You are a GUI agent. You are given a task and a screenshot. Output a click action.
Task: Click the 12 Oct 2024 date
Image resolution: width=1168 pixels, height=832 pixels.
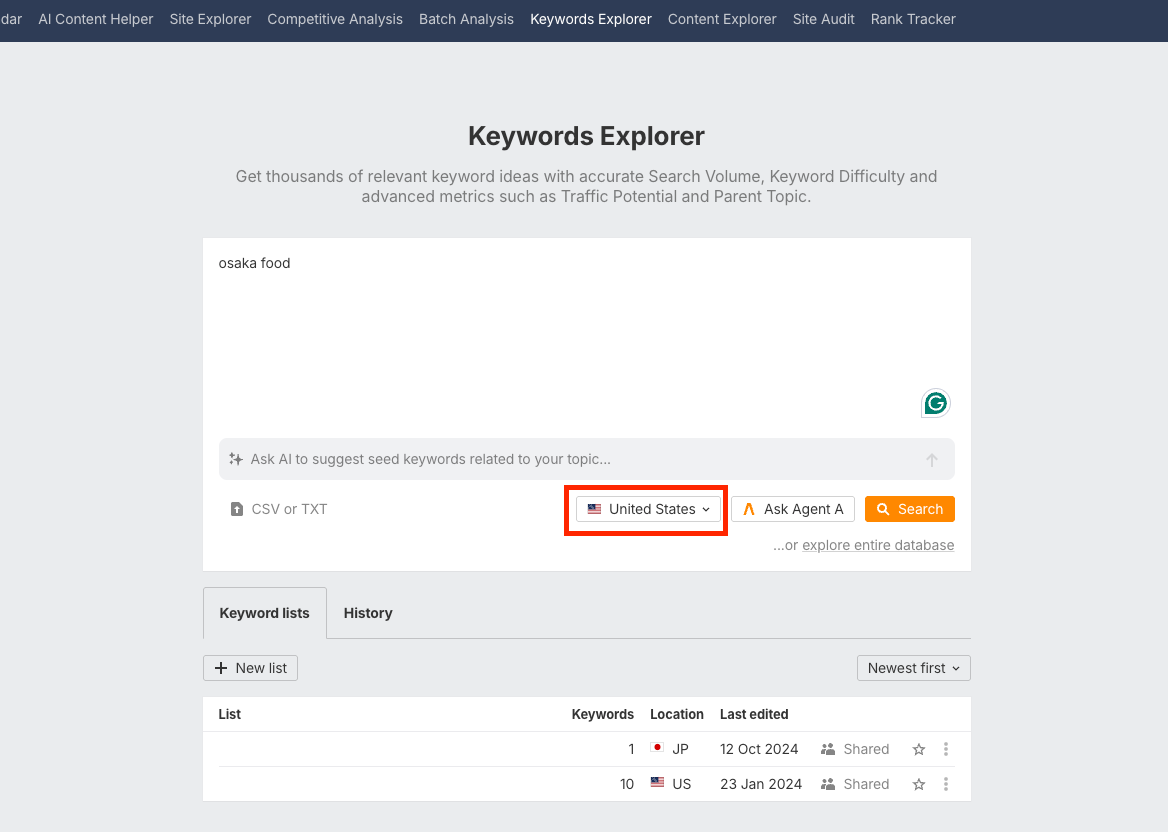pos(759,749)
